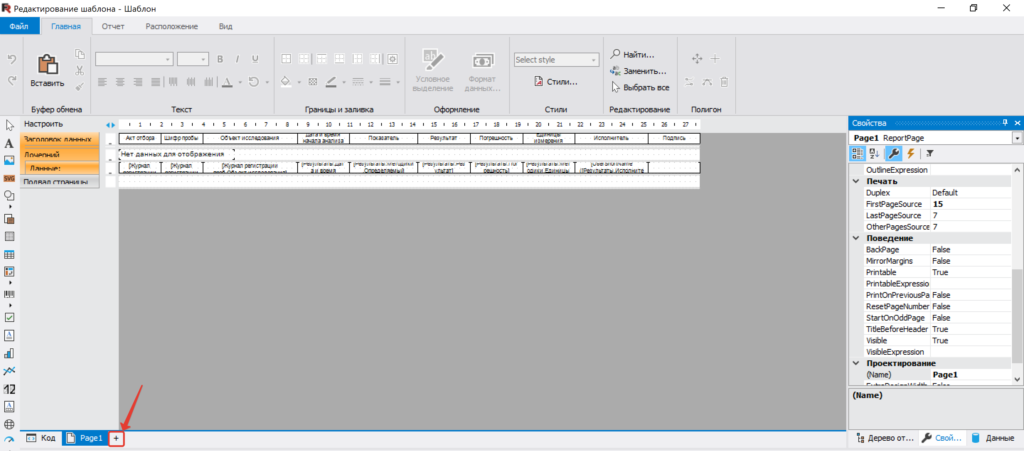Click the Paste (Вставить) icon

(47, 64)
